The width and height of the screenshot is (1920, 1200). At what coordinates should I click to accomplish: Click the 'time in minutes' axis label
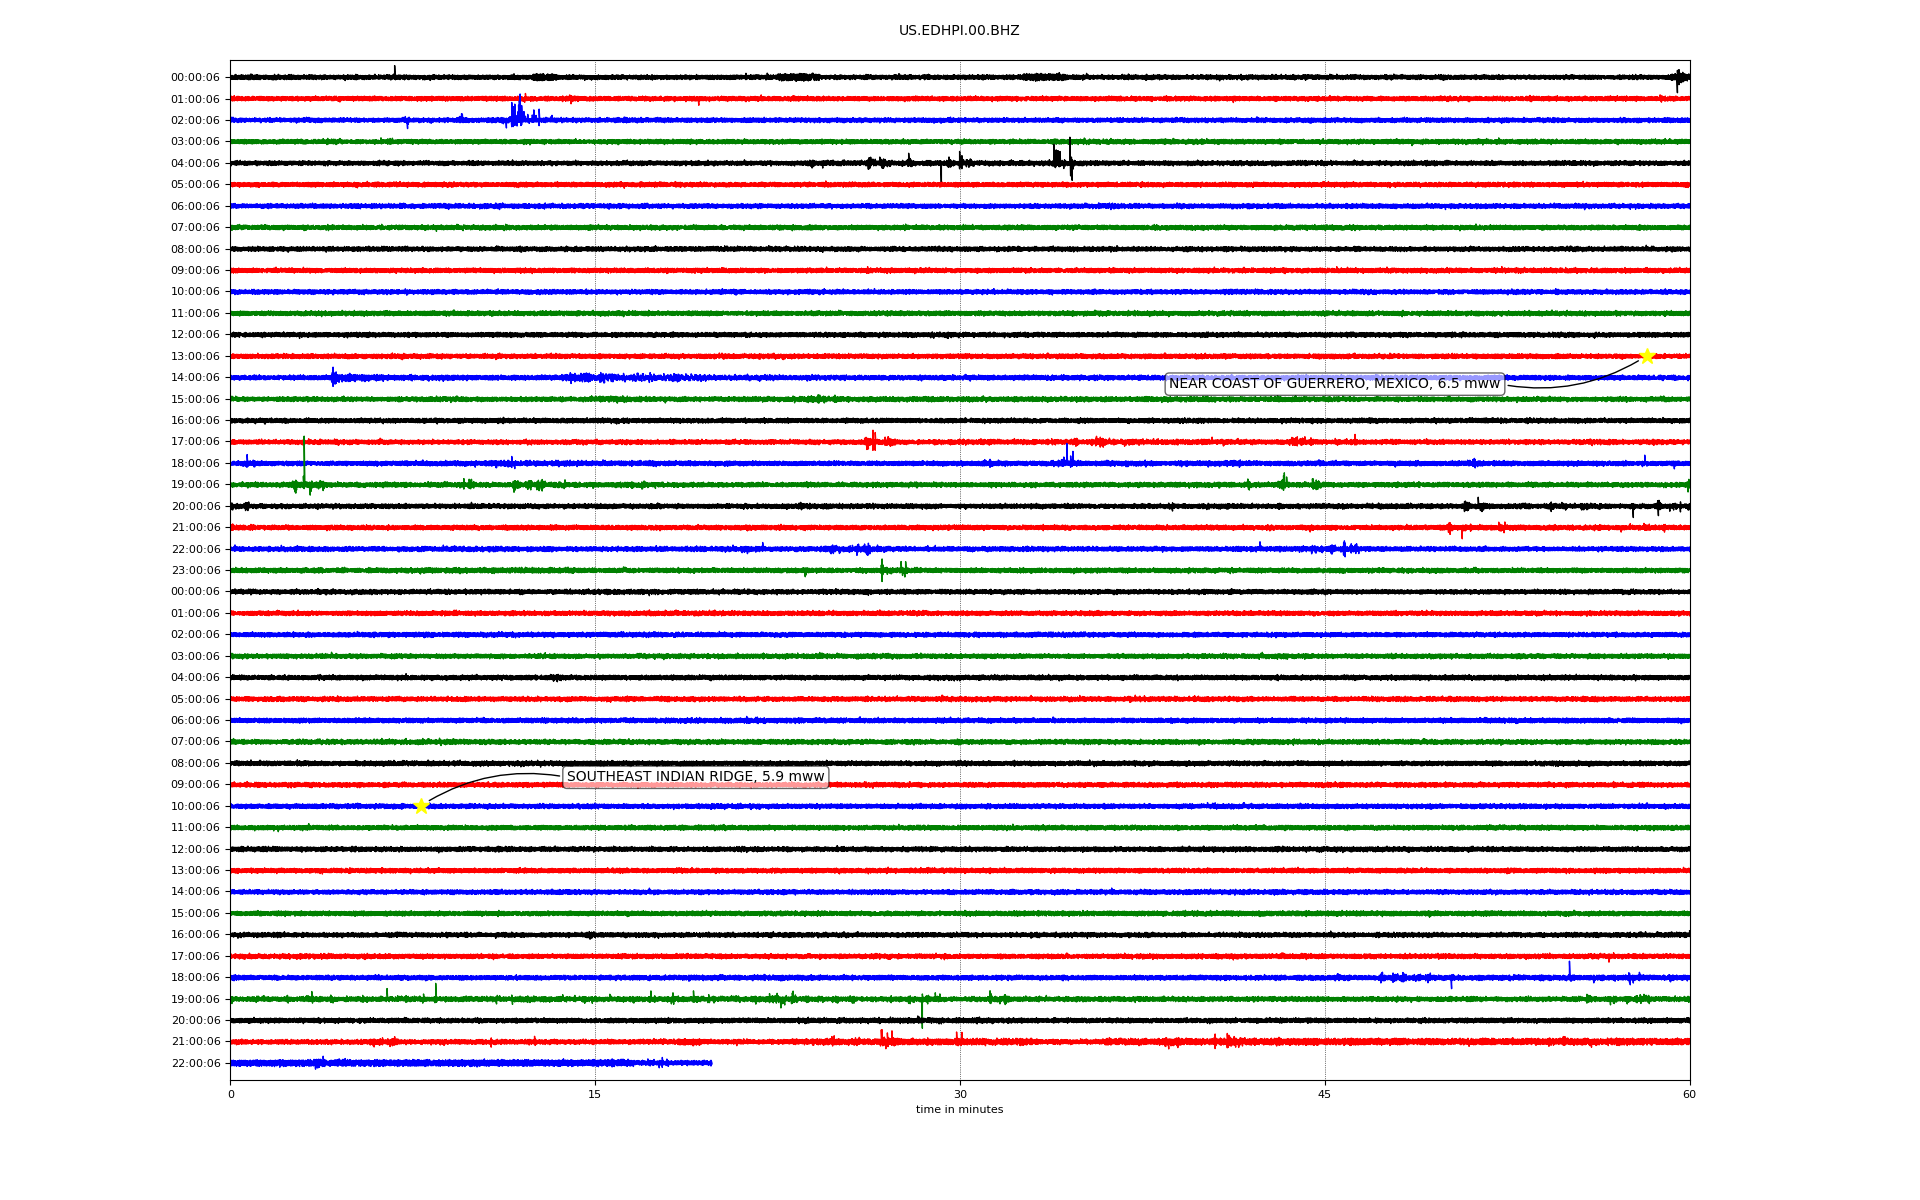point(958,1110)
